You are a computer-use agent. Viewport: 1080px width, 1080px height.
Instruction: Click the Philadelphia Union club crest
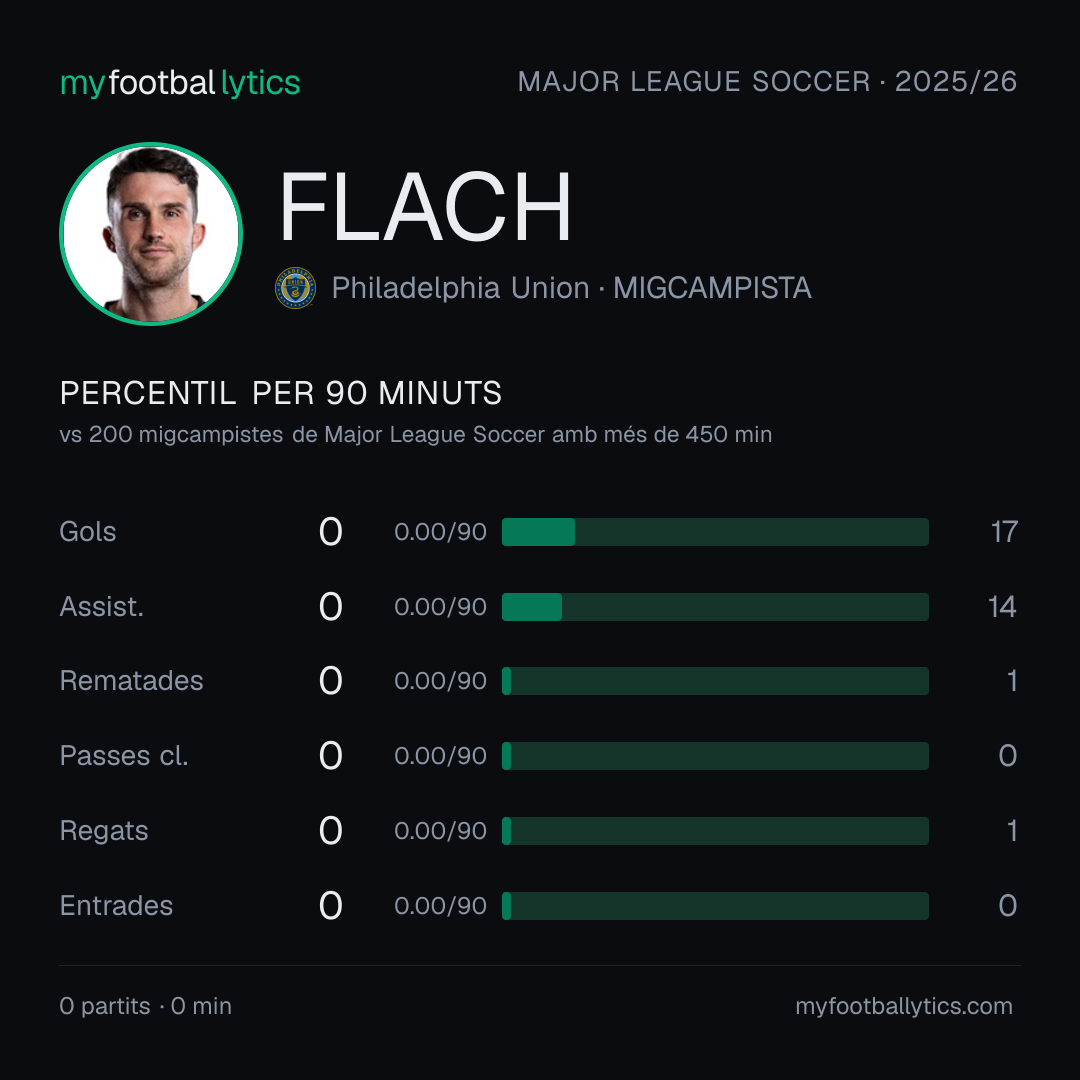point(295,288)
